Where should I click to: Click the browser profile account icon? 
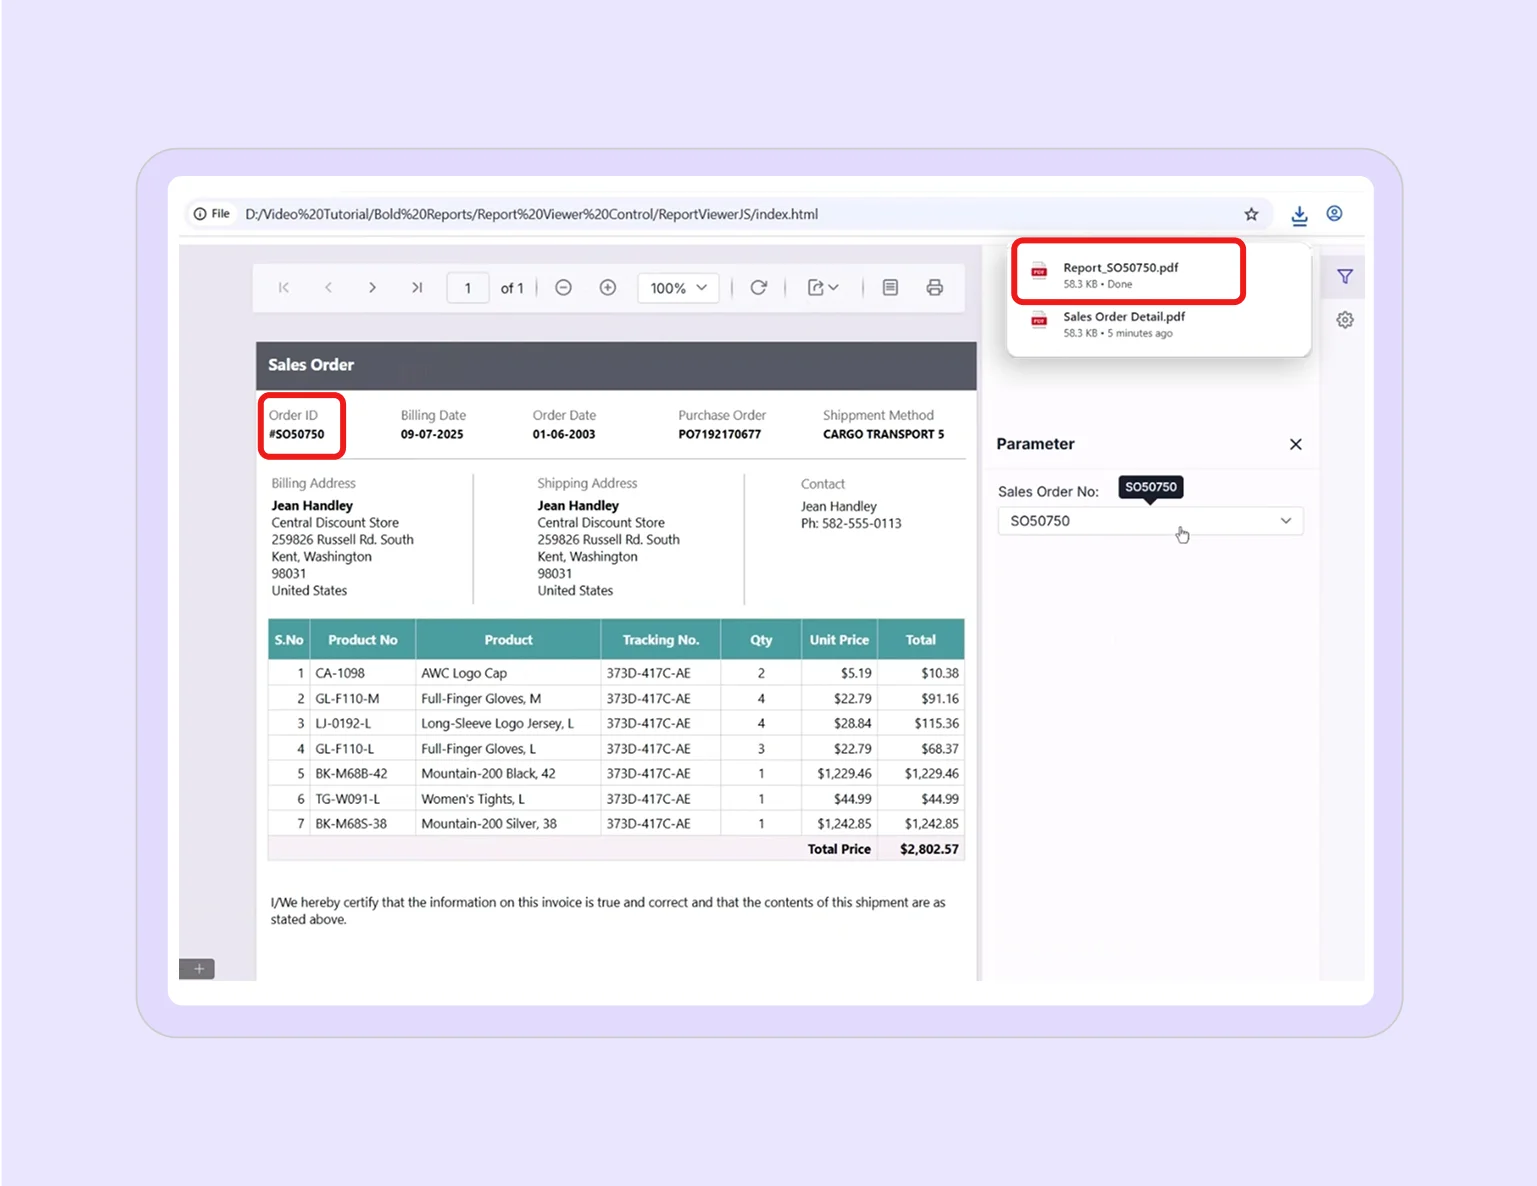1334,214
